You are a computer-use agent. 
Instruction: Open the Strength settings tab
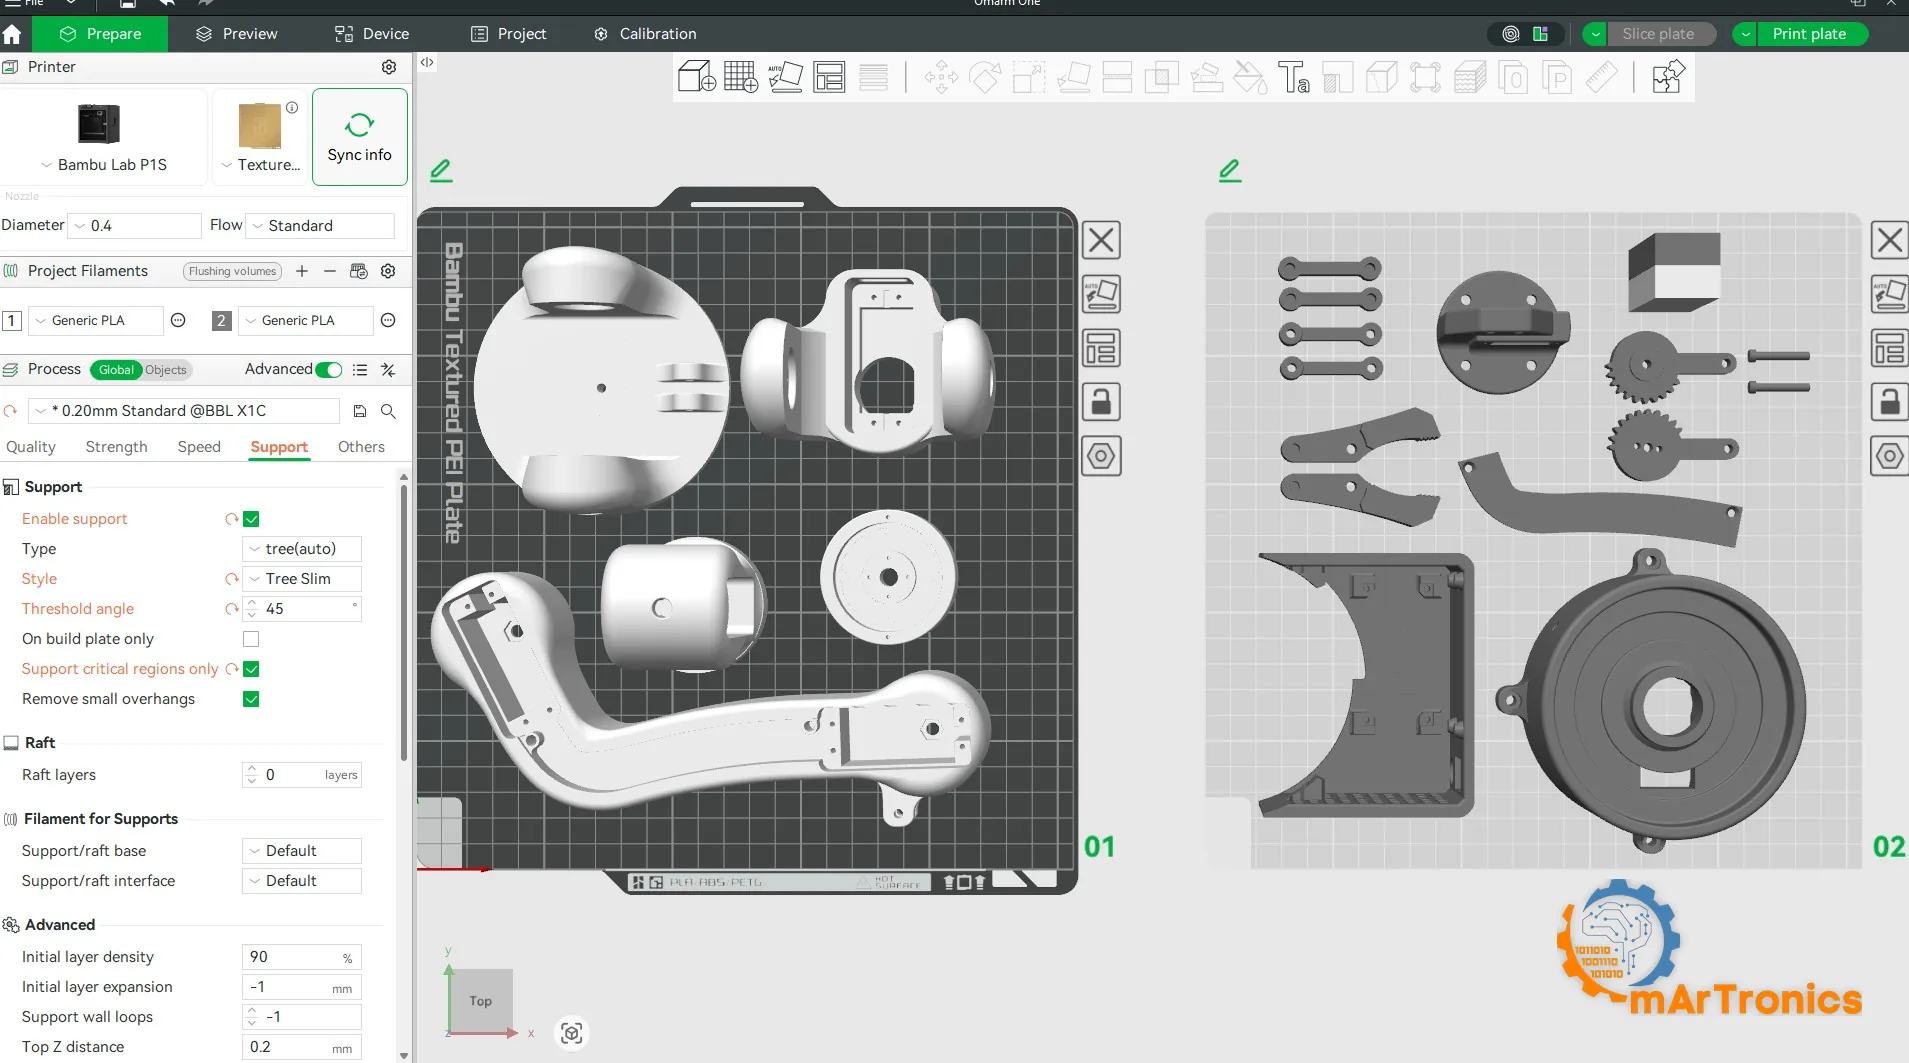pos(116,447)
